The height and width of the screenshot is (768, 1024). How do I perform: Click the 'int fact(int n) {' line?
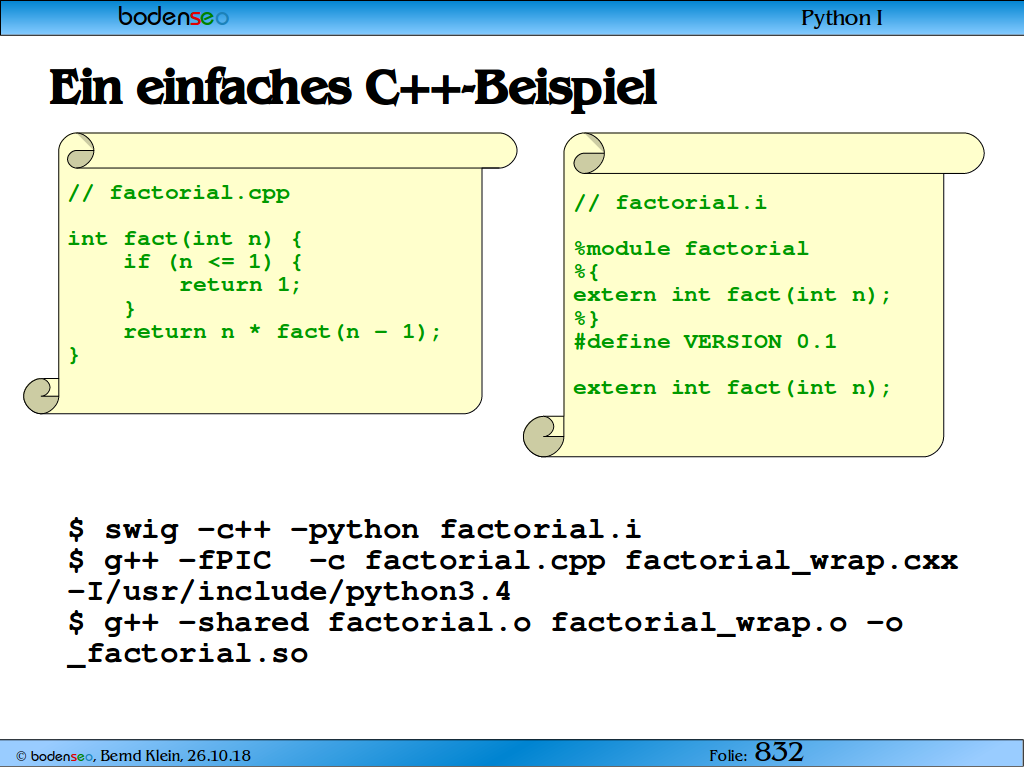185,239
